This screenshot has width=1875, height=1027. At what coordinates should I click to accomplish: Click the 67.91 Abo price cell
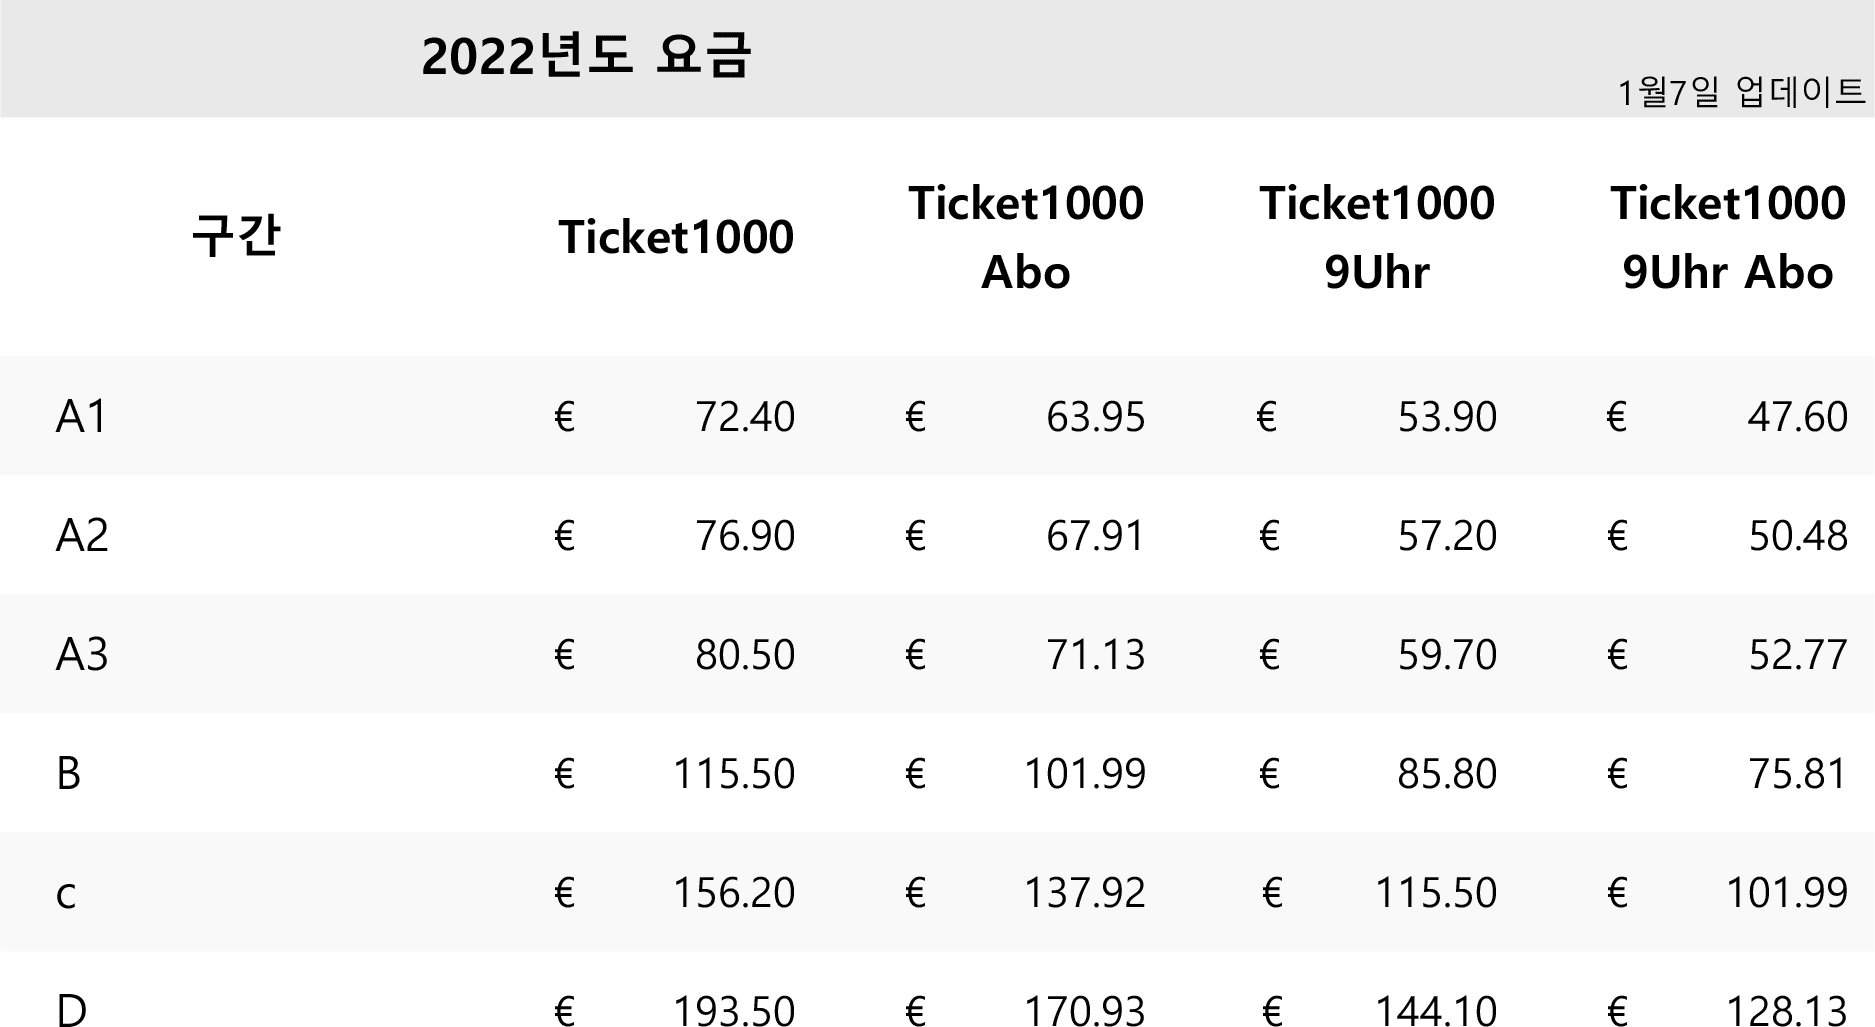click(x=1096, y=535)
